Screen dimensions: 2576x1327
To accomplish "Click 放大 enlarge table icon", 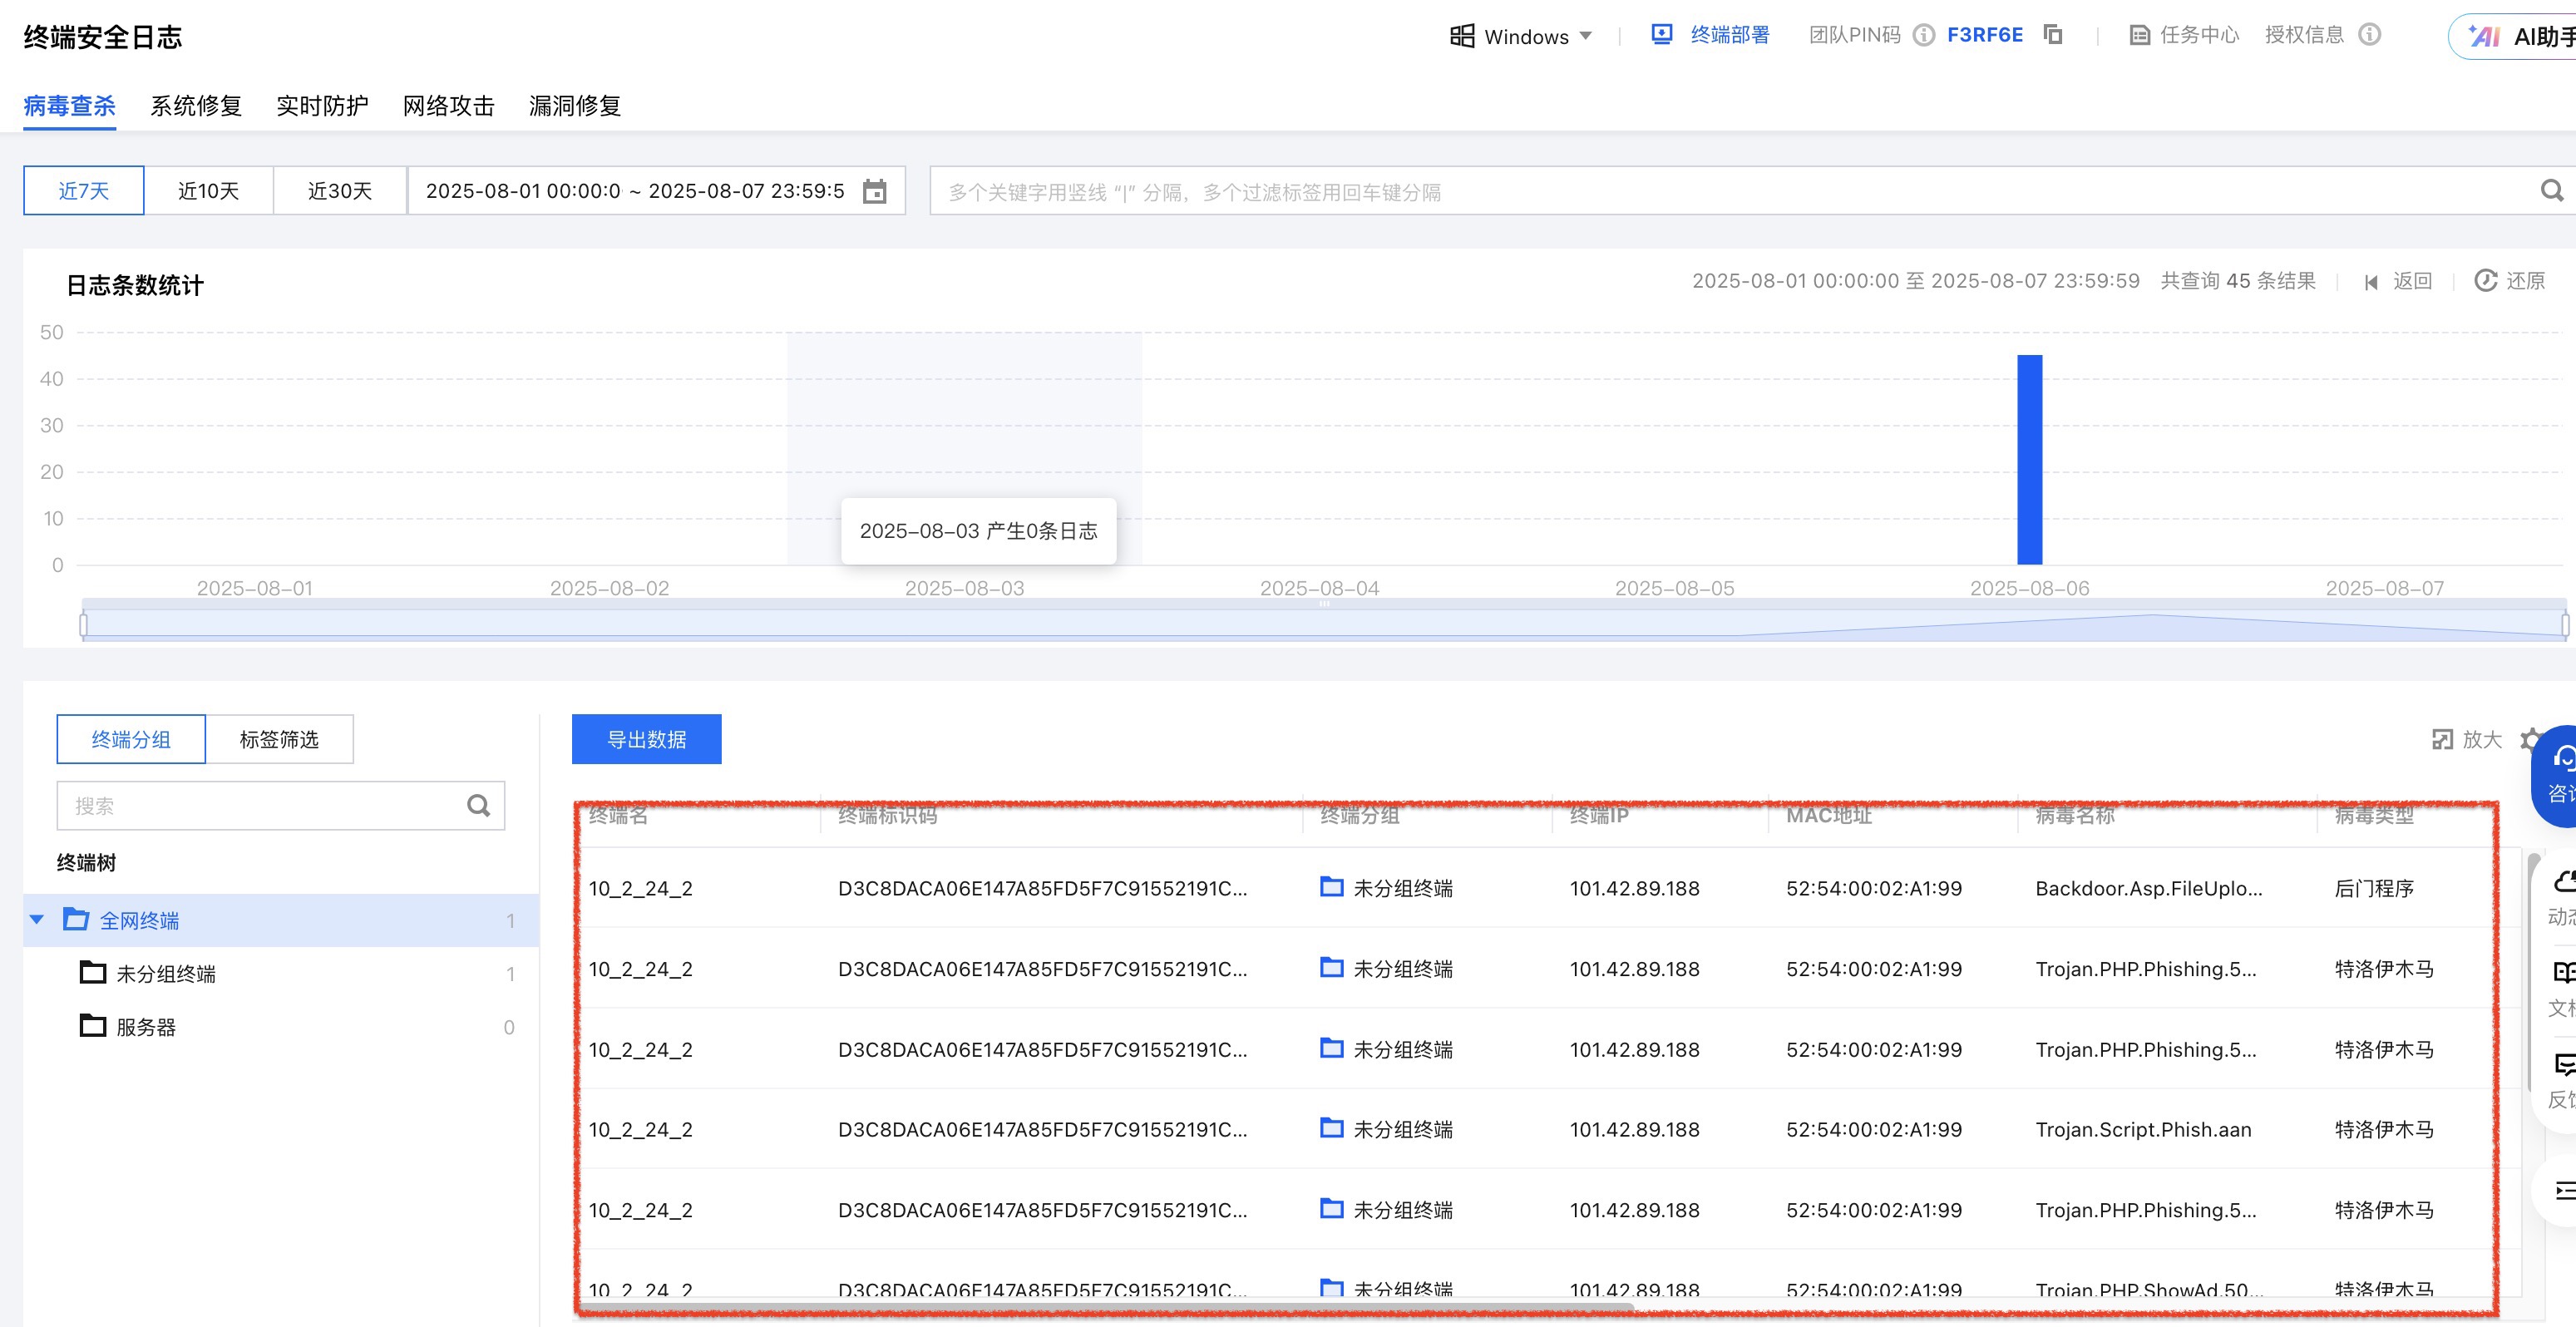I will 2442,739.
